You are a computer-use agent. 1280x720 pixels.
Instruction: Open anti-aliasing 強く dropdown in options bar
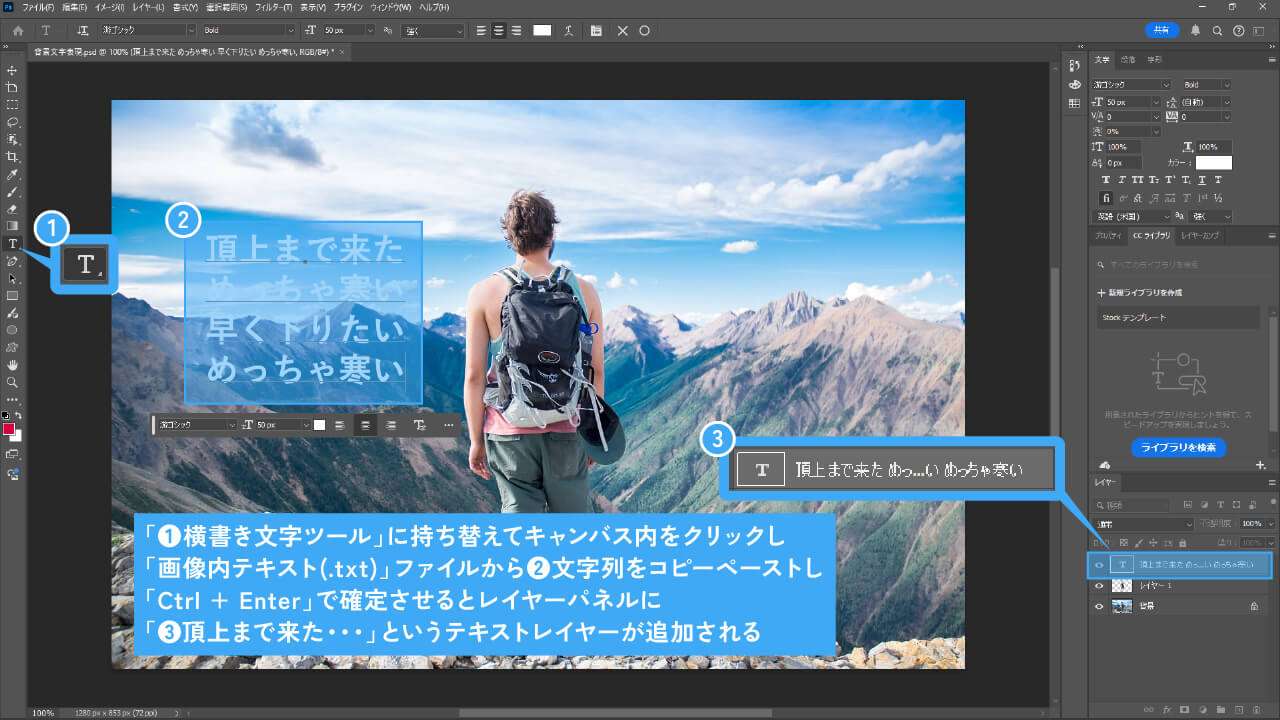pyautogui.click(x=432, y=31)
